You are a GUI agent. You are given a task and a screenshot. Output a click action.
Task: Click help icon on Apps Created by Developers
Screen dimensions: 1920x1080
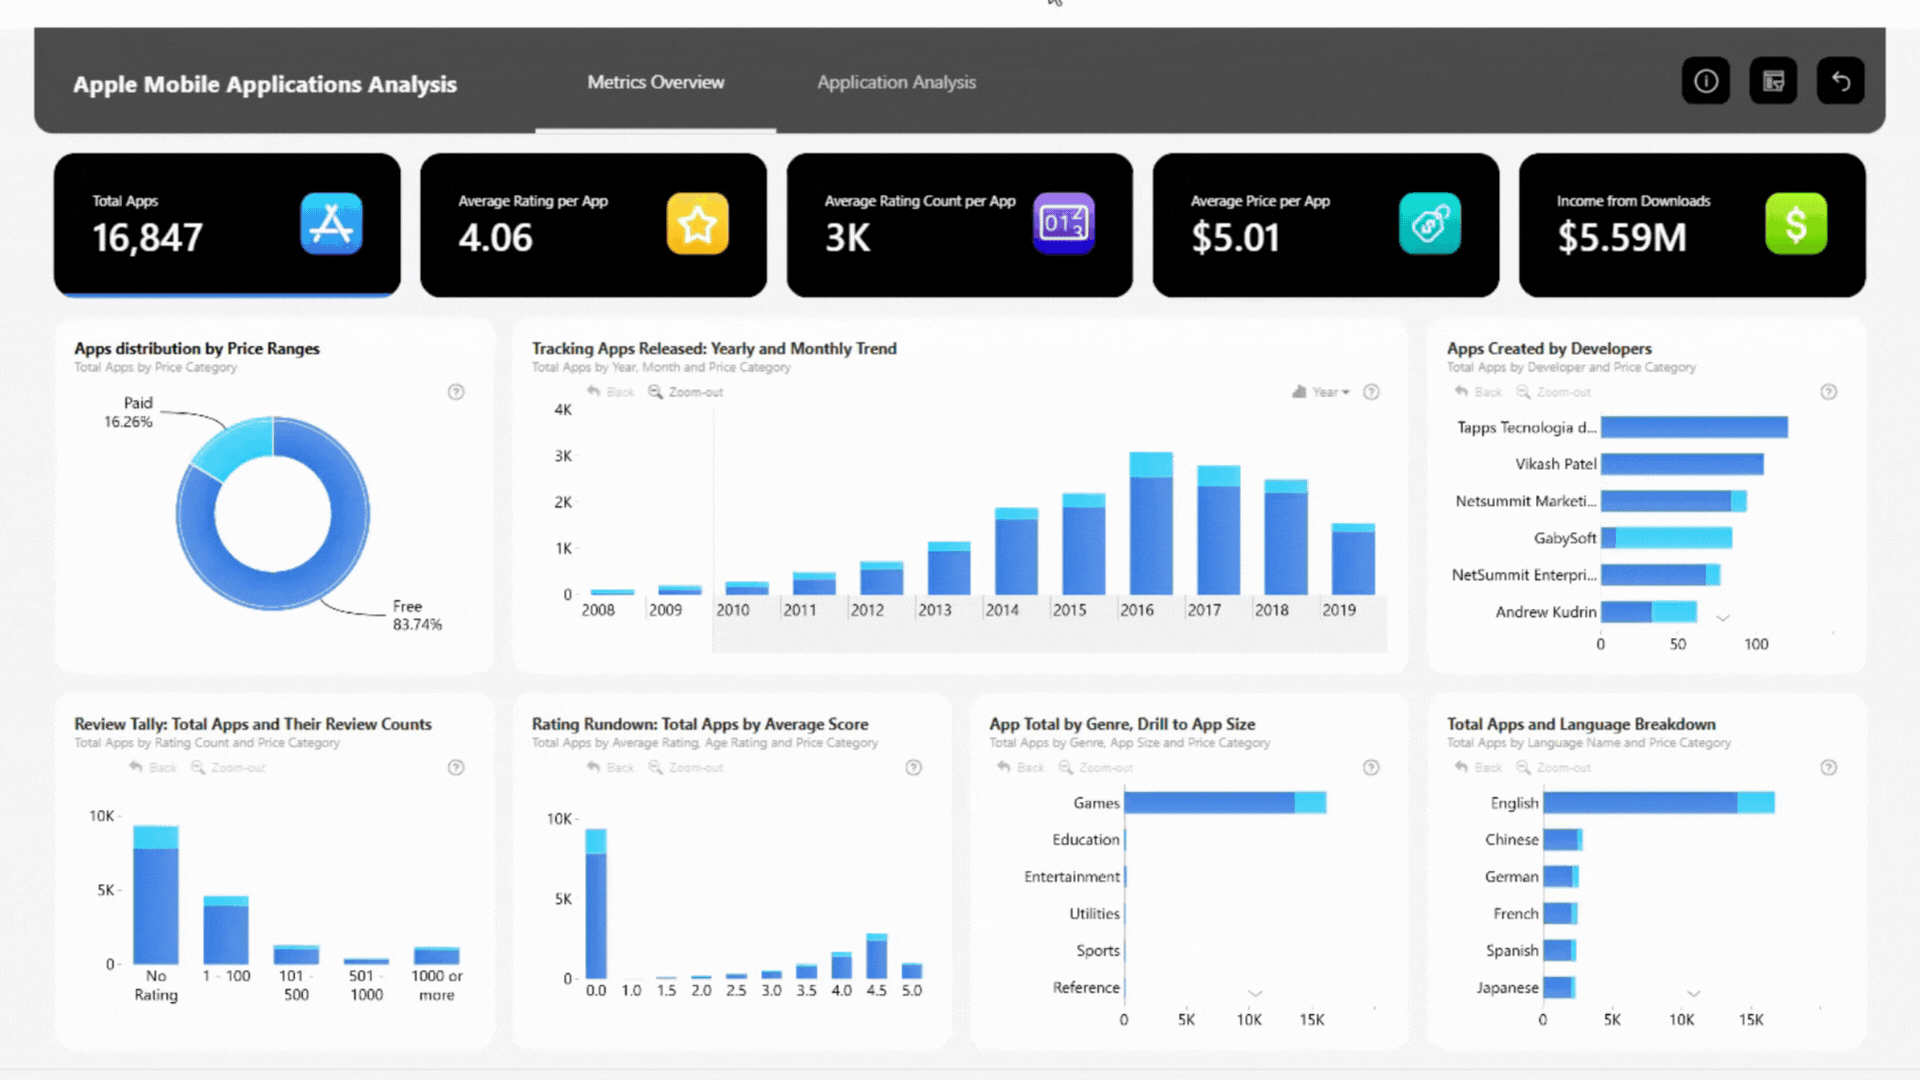point(1828,392)
